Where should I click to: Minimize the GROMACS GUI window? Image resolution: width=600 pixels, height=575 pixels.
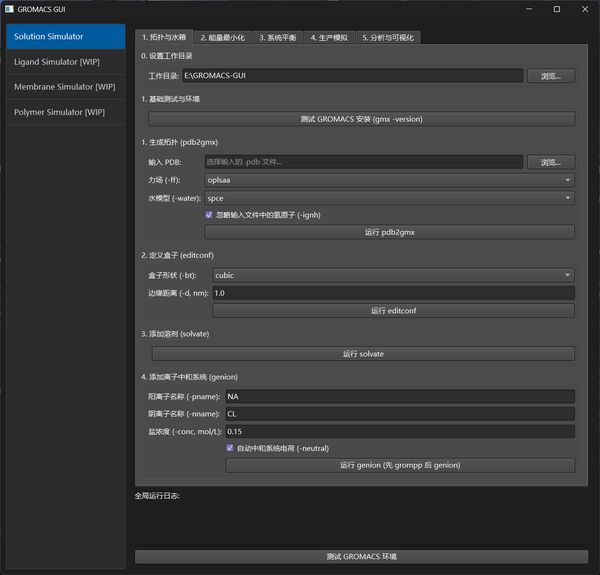[529, 9]
